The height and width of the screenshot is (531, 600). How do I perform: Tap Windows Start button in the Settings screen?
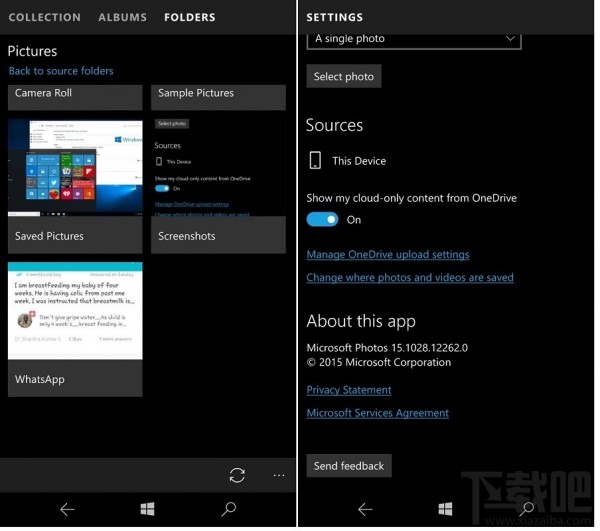pyautogui.click(x=445, y=509)
